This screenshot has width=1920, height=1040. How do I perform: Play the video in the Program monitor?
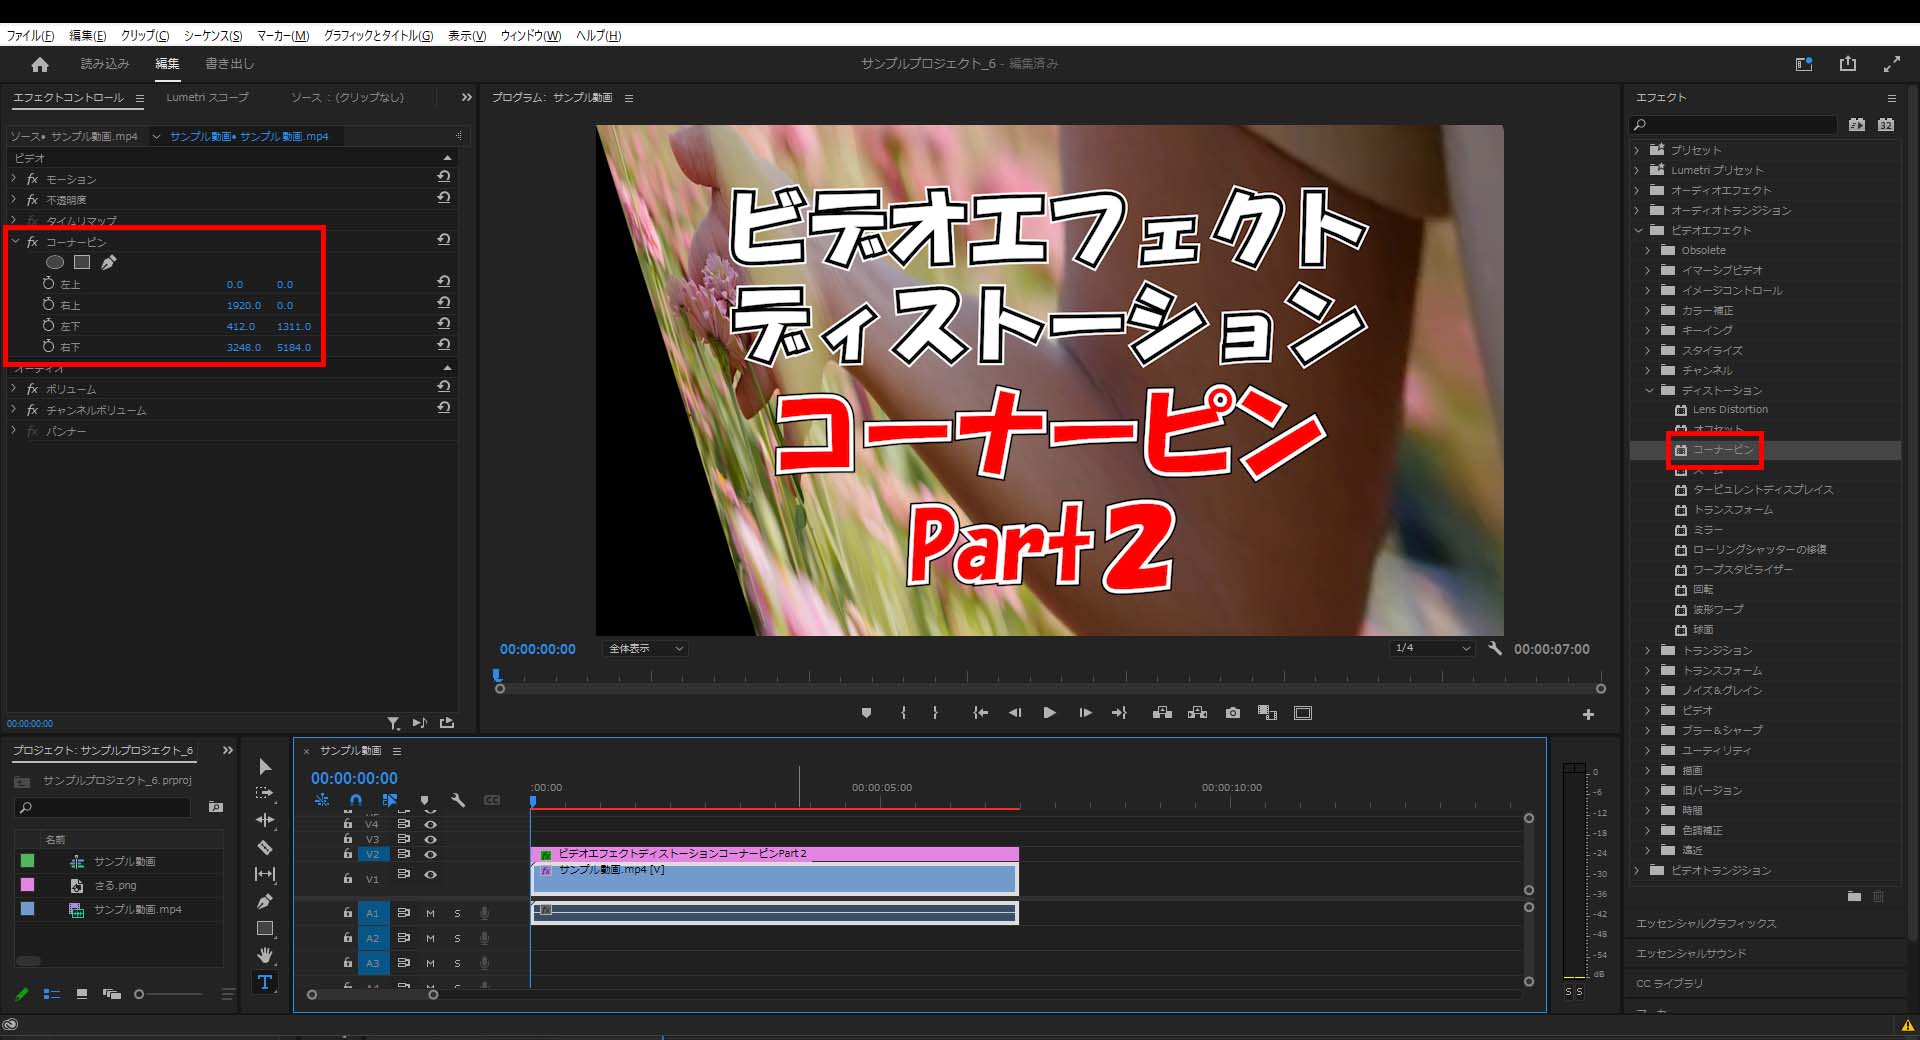(1049, 713)
